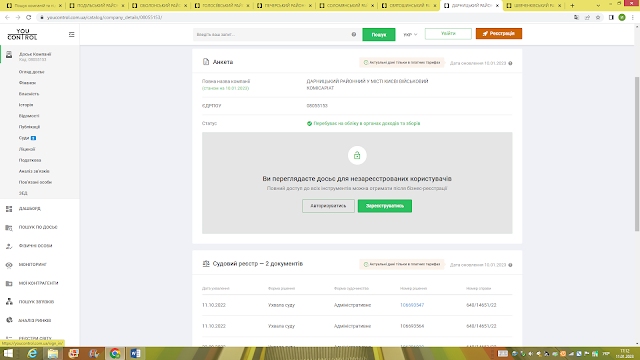Screen dimensions: 640x360
Task: Click the Судовий реєстр paid-tariff data badge
Action: point(402,264)
